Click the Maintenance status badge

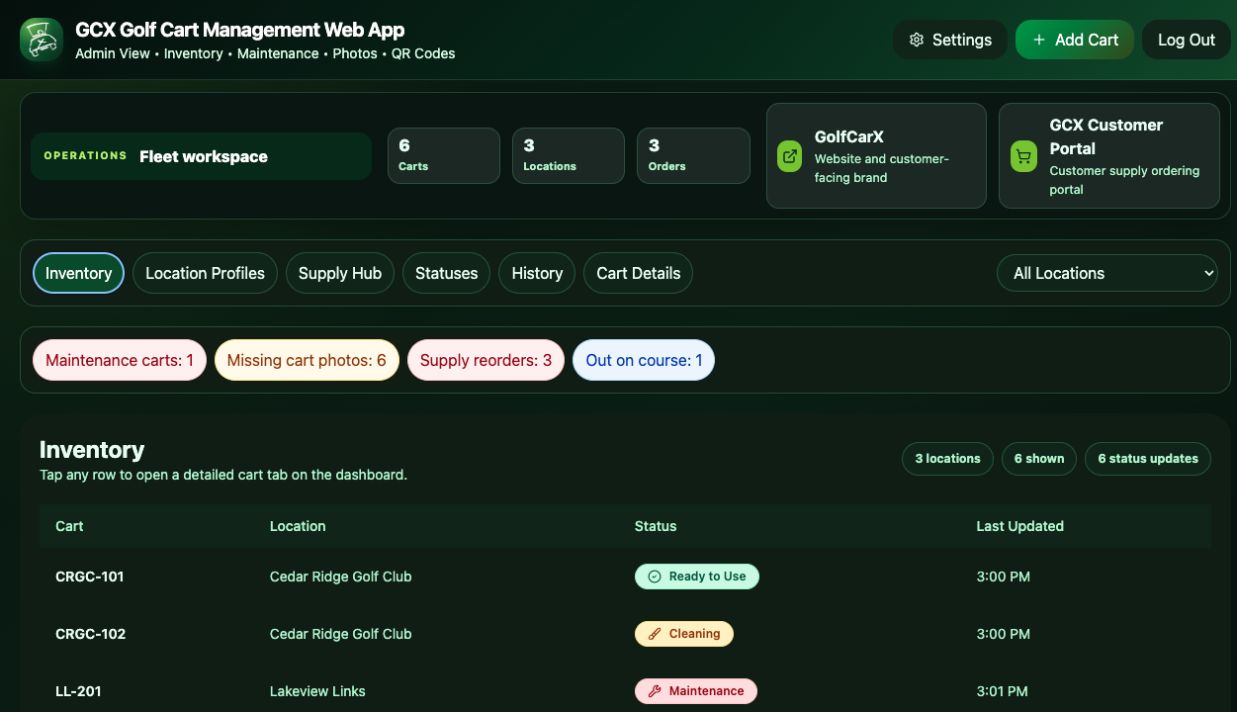point(696,691)
